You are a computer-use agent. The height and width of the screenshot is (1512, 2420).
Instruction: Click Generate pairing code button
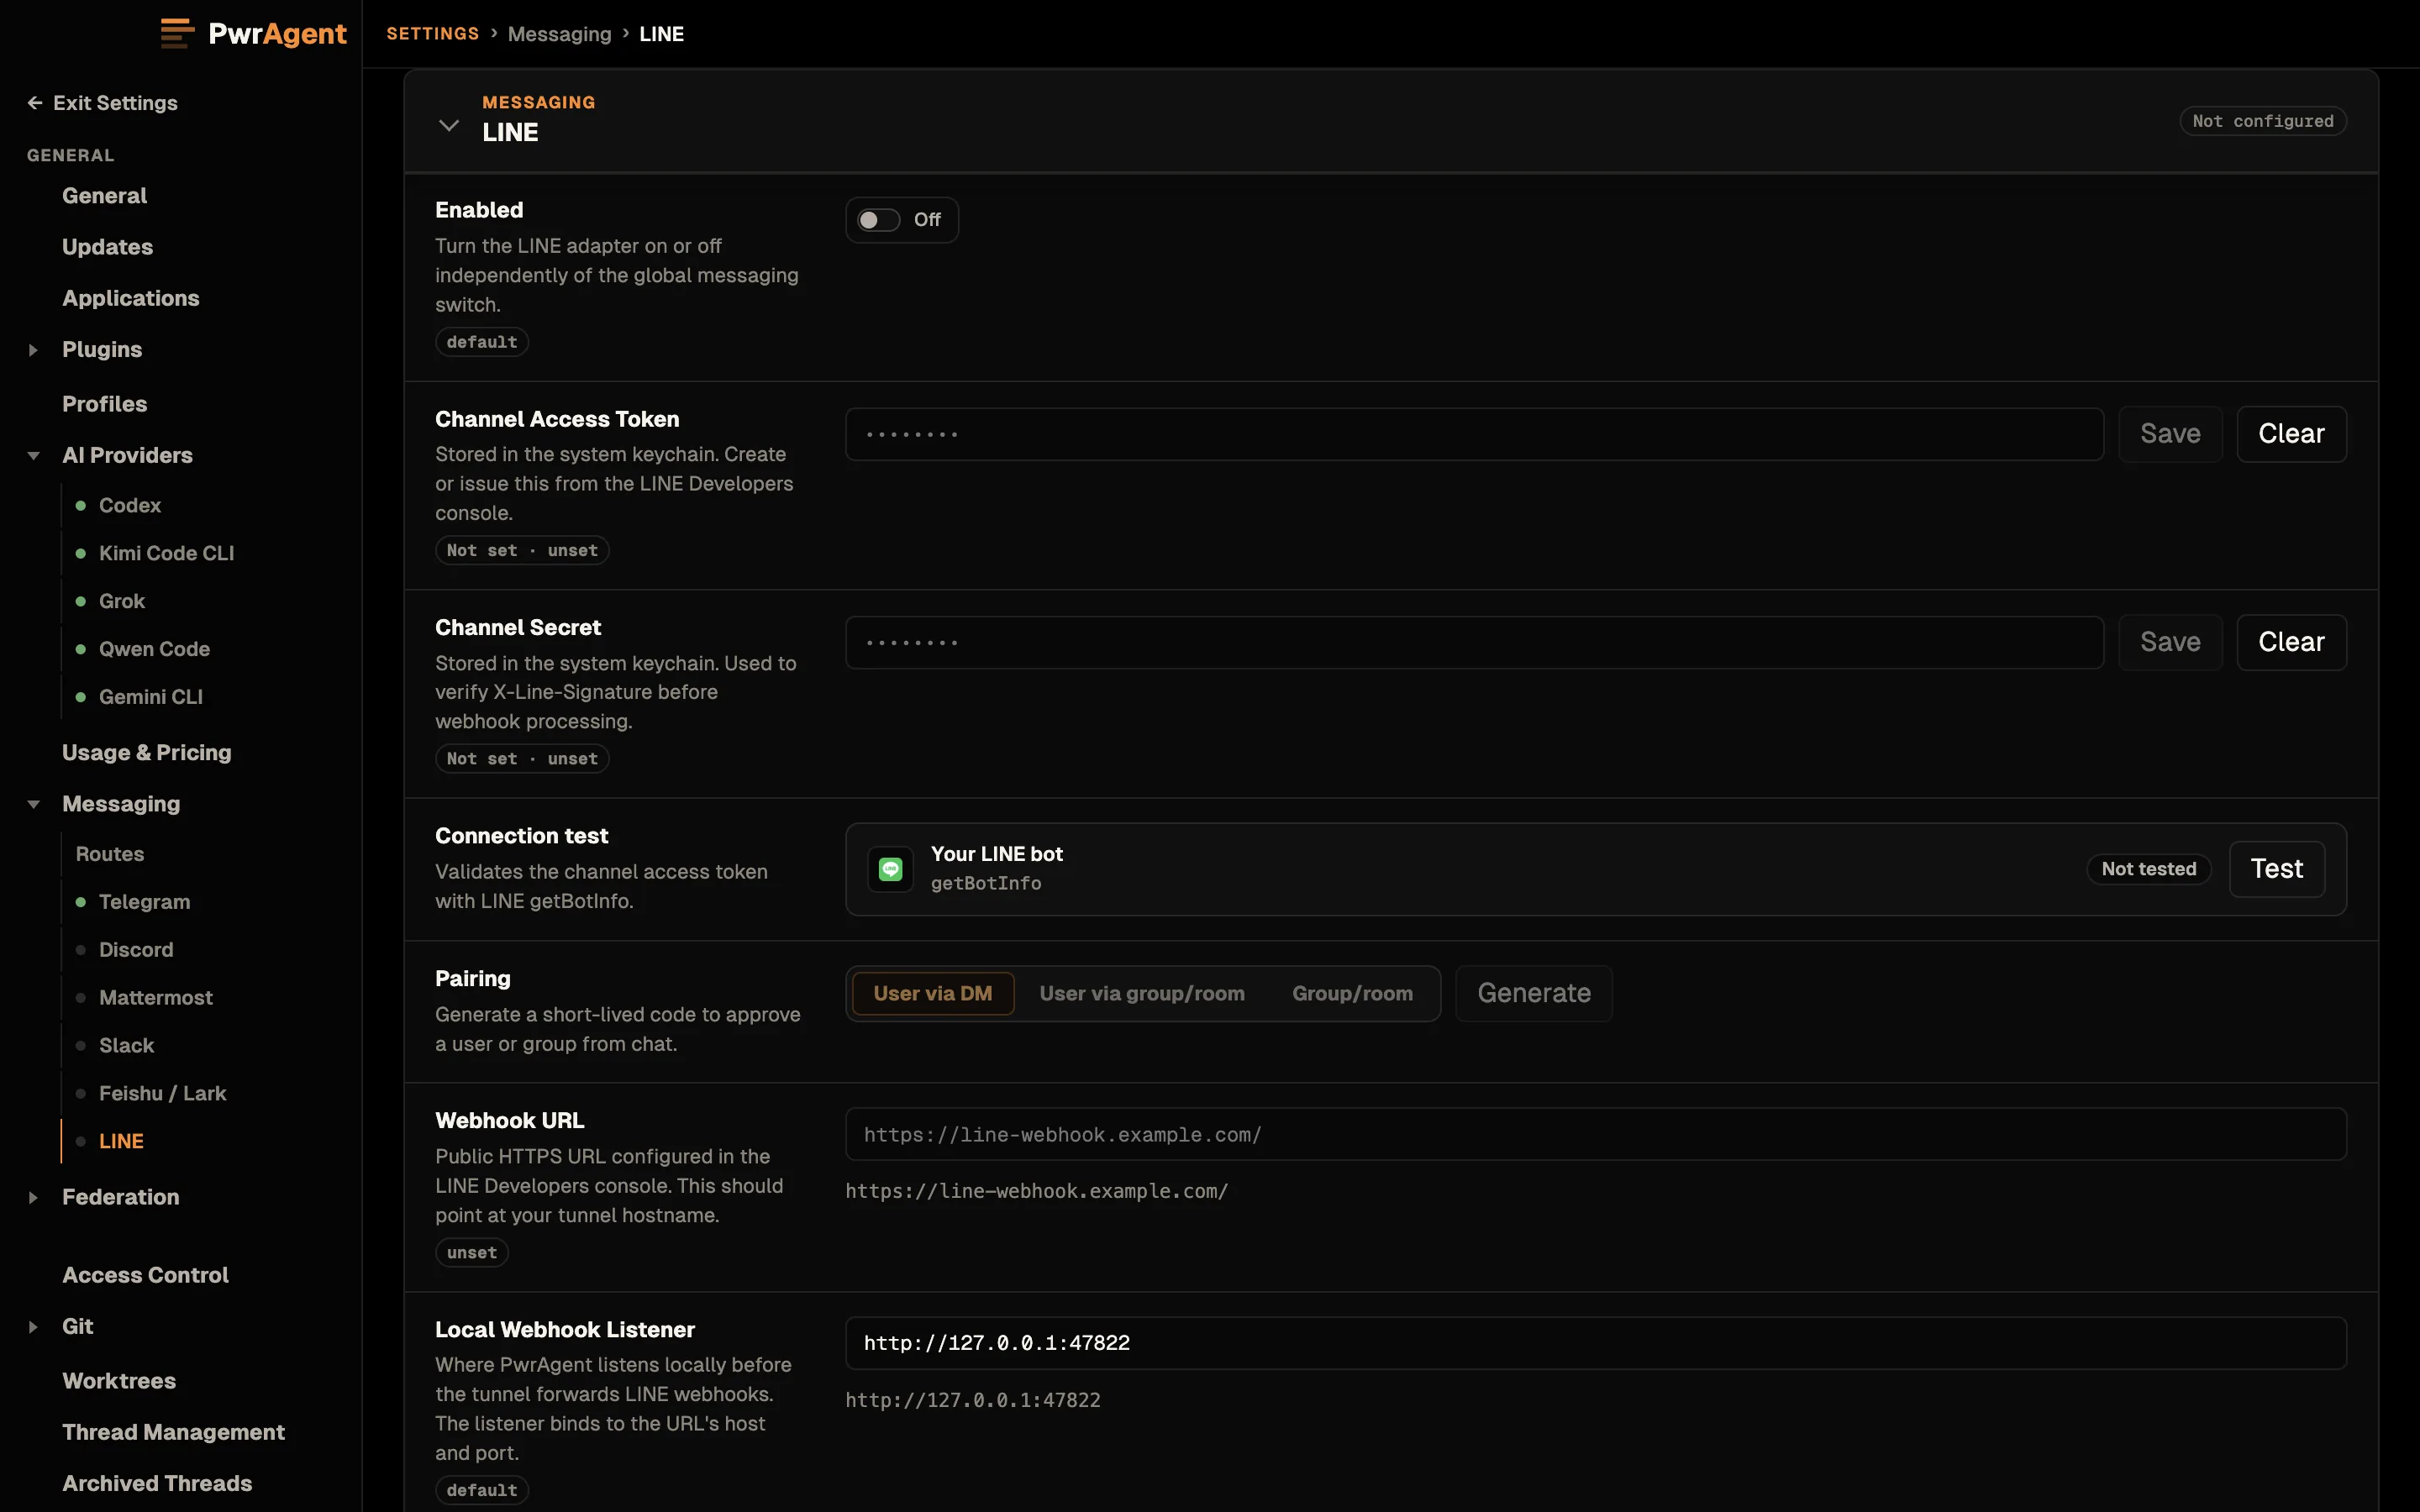(x=1534, y=993)
